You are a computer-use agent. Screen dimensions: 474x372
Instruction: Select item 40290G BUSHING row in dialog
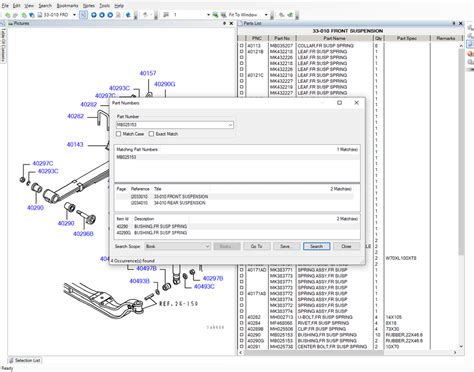click(237, 233)
